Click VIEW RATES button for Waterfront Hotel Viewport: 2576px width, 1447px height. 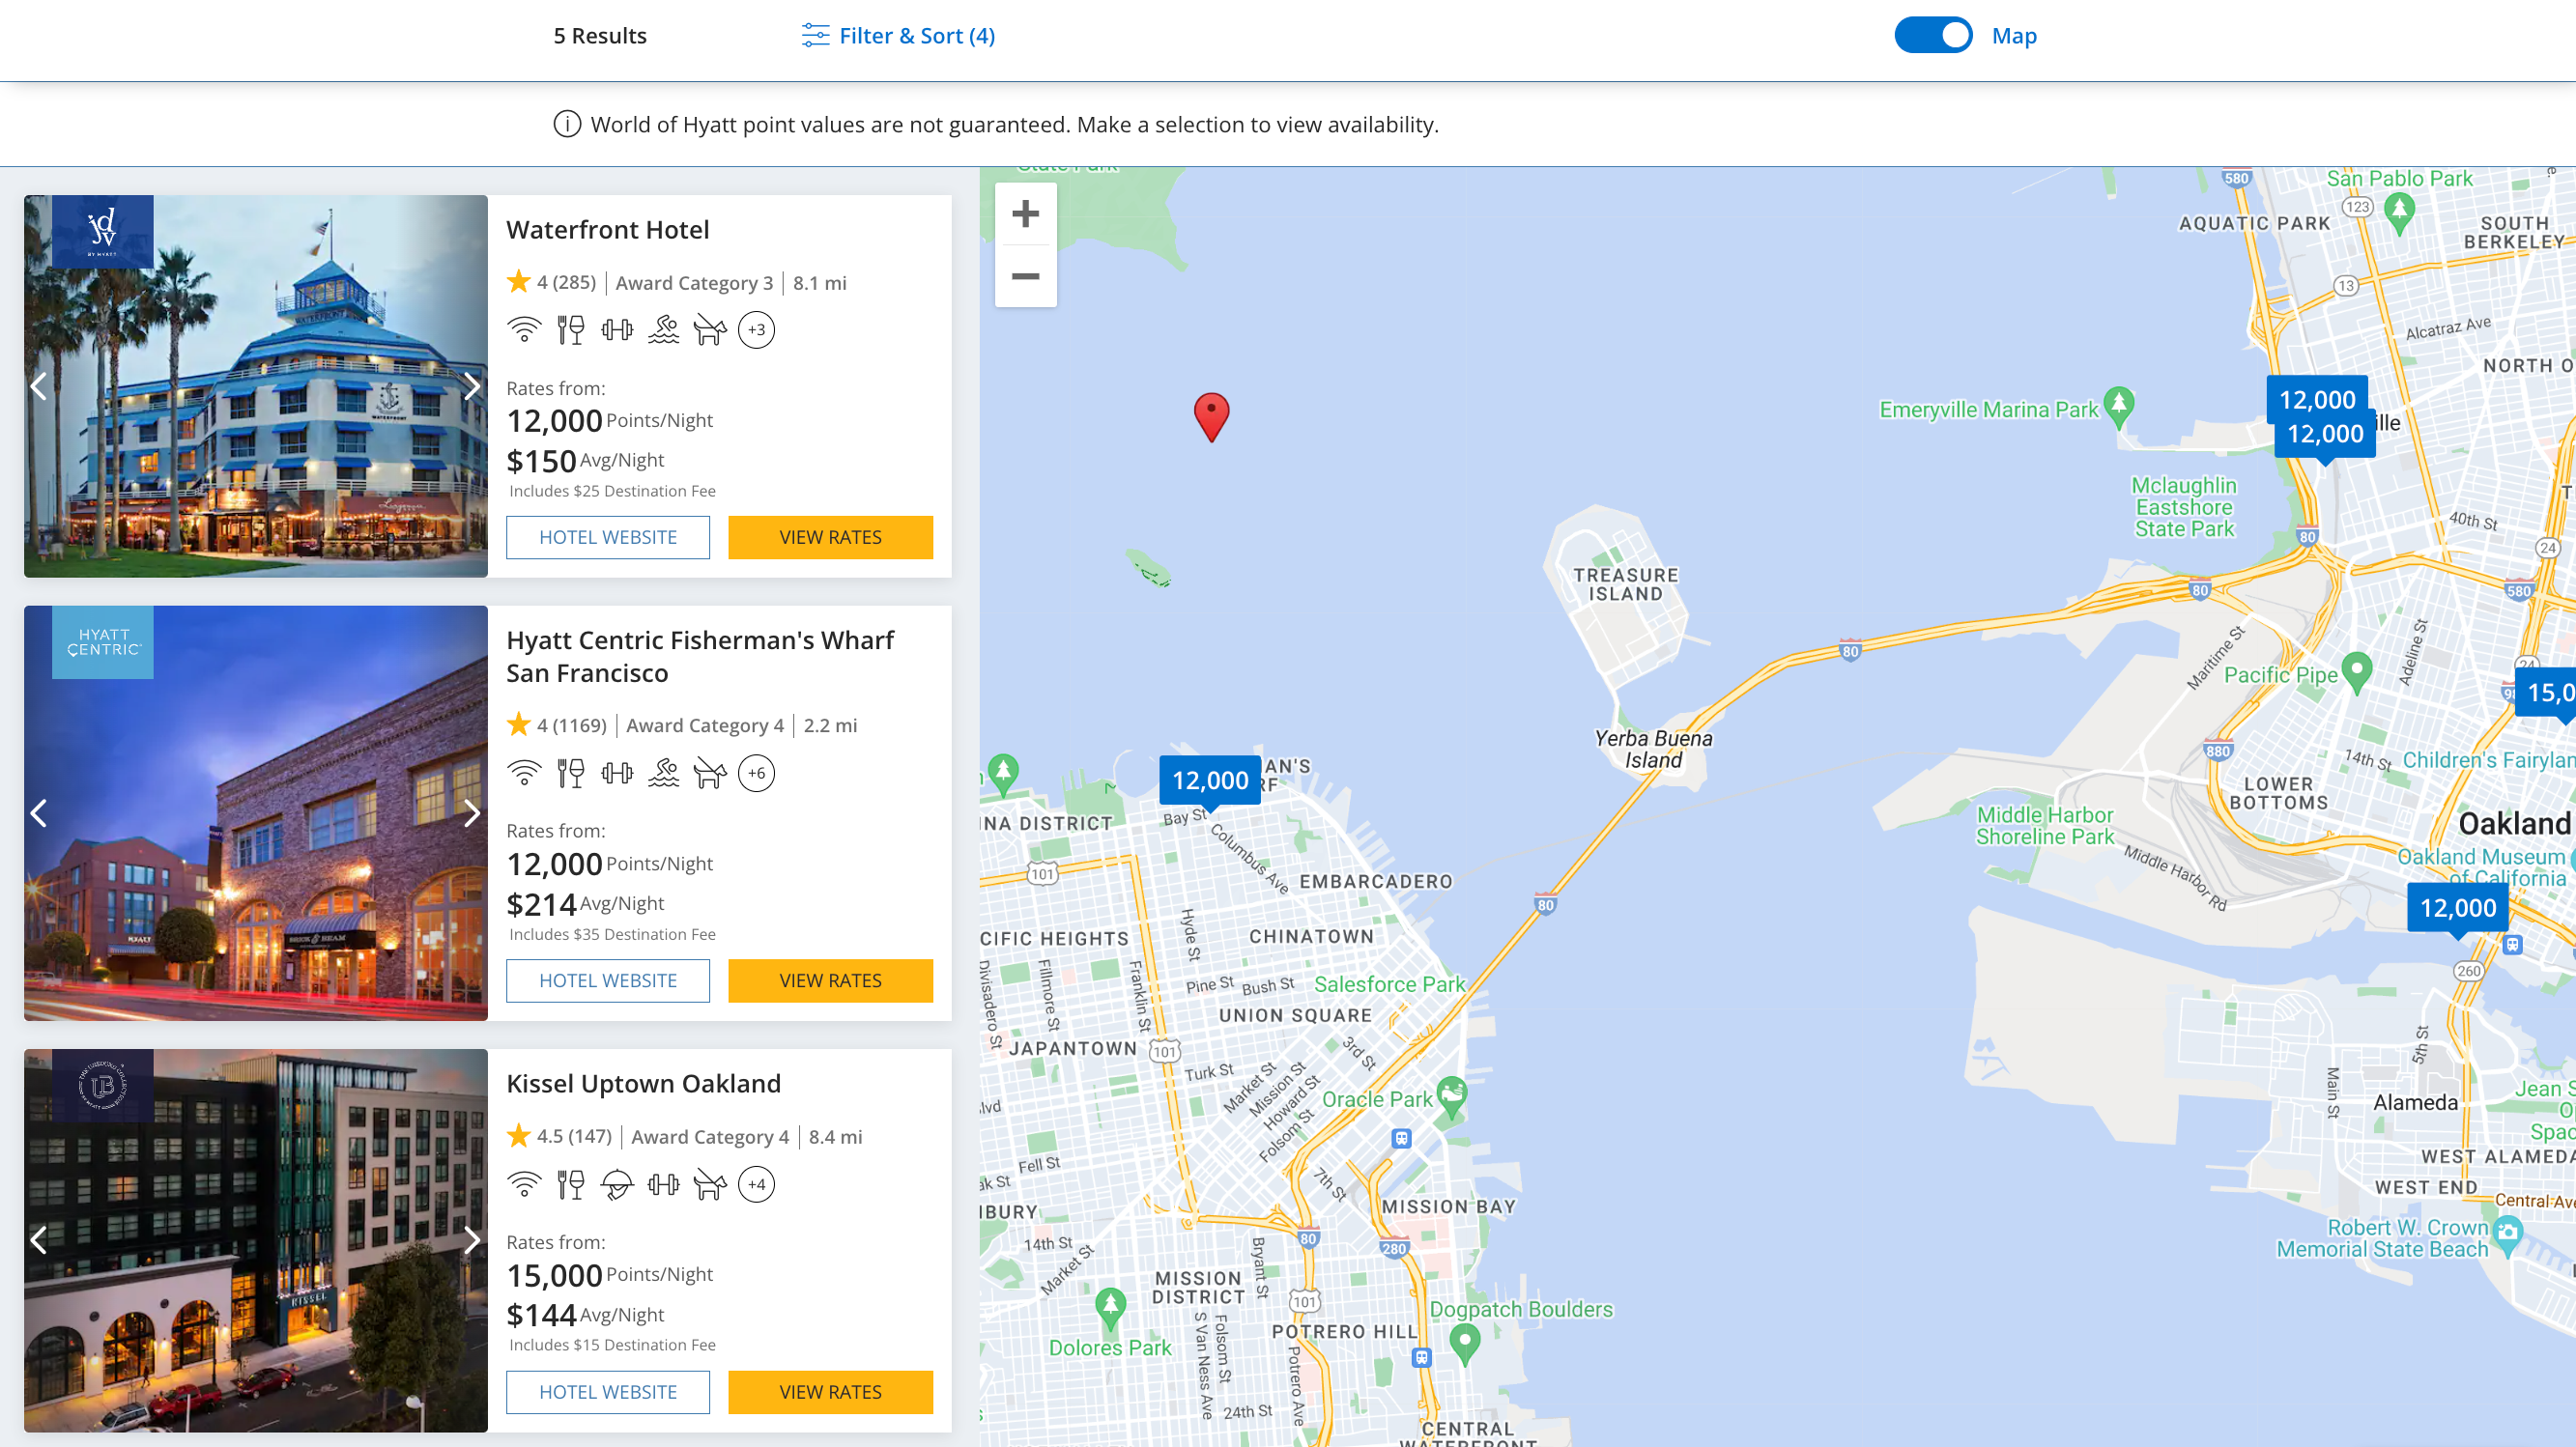coord(830,536)
